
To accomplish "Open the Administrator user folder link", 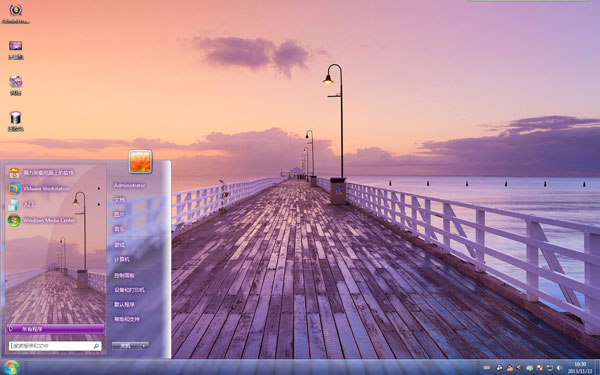I will coord(129,185).
